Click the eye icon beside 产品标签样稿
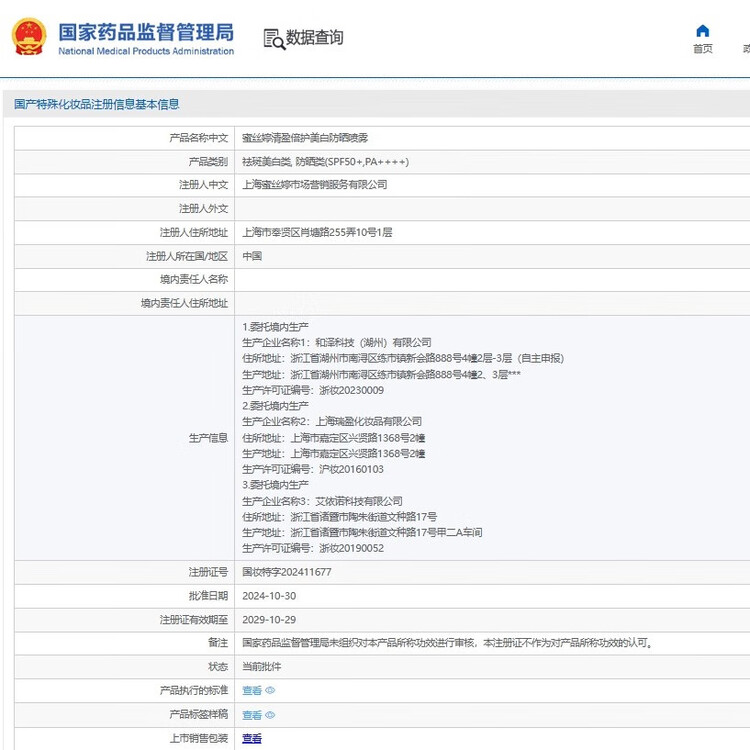 pos(270,715)
